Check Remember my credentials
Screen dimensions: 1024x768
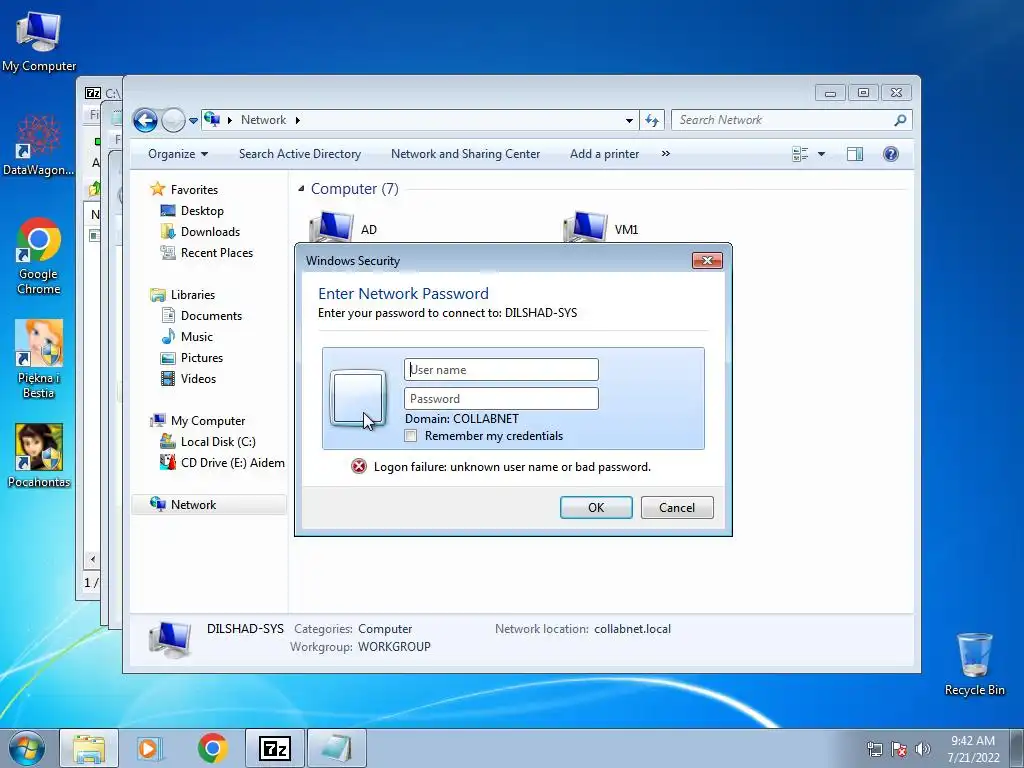410,436
